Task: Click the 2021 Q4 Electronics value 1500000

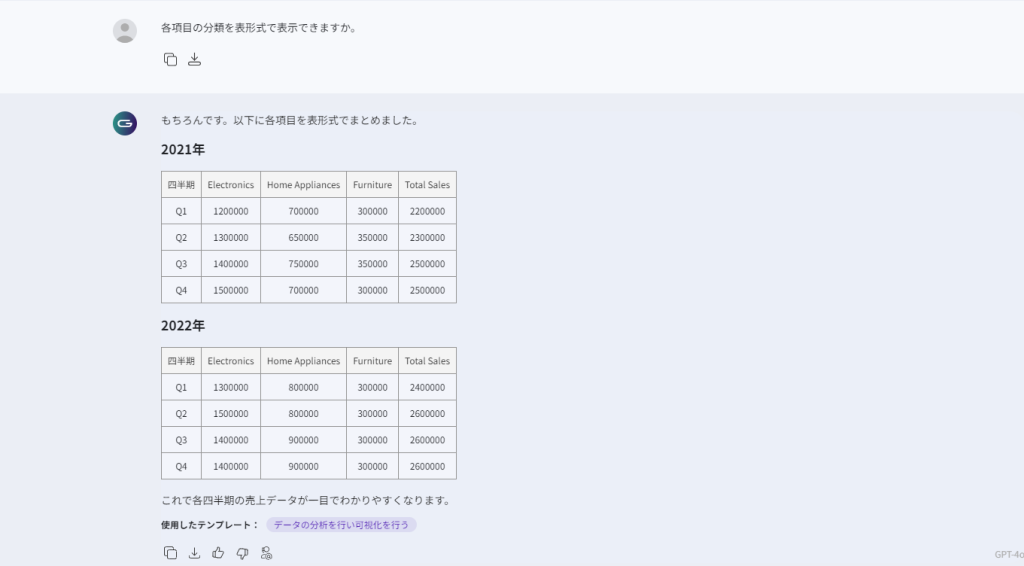Action: tap(231, 290)
